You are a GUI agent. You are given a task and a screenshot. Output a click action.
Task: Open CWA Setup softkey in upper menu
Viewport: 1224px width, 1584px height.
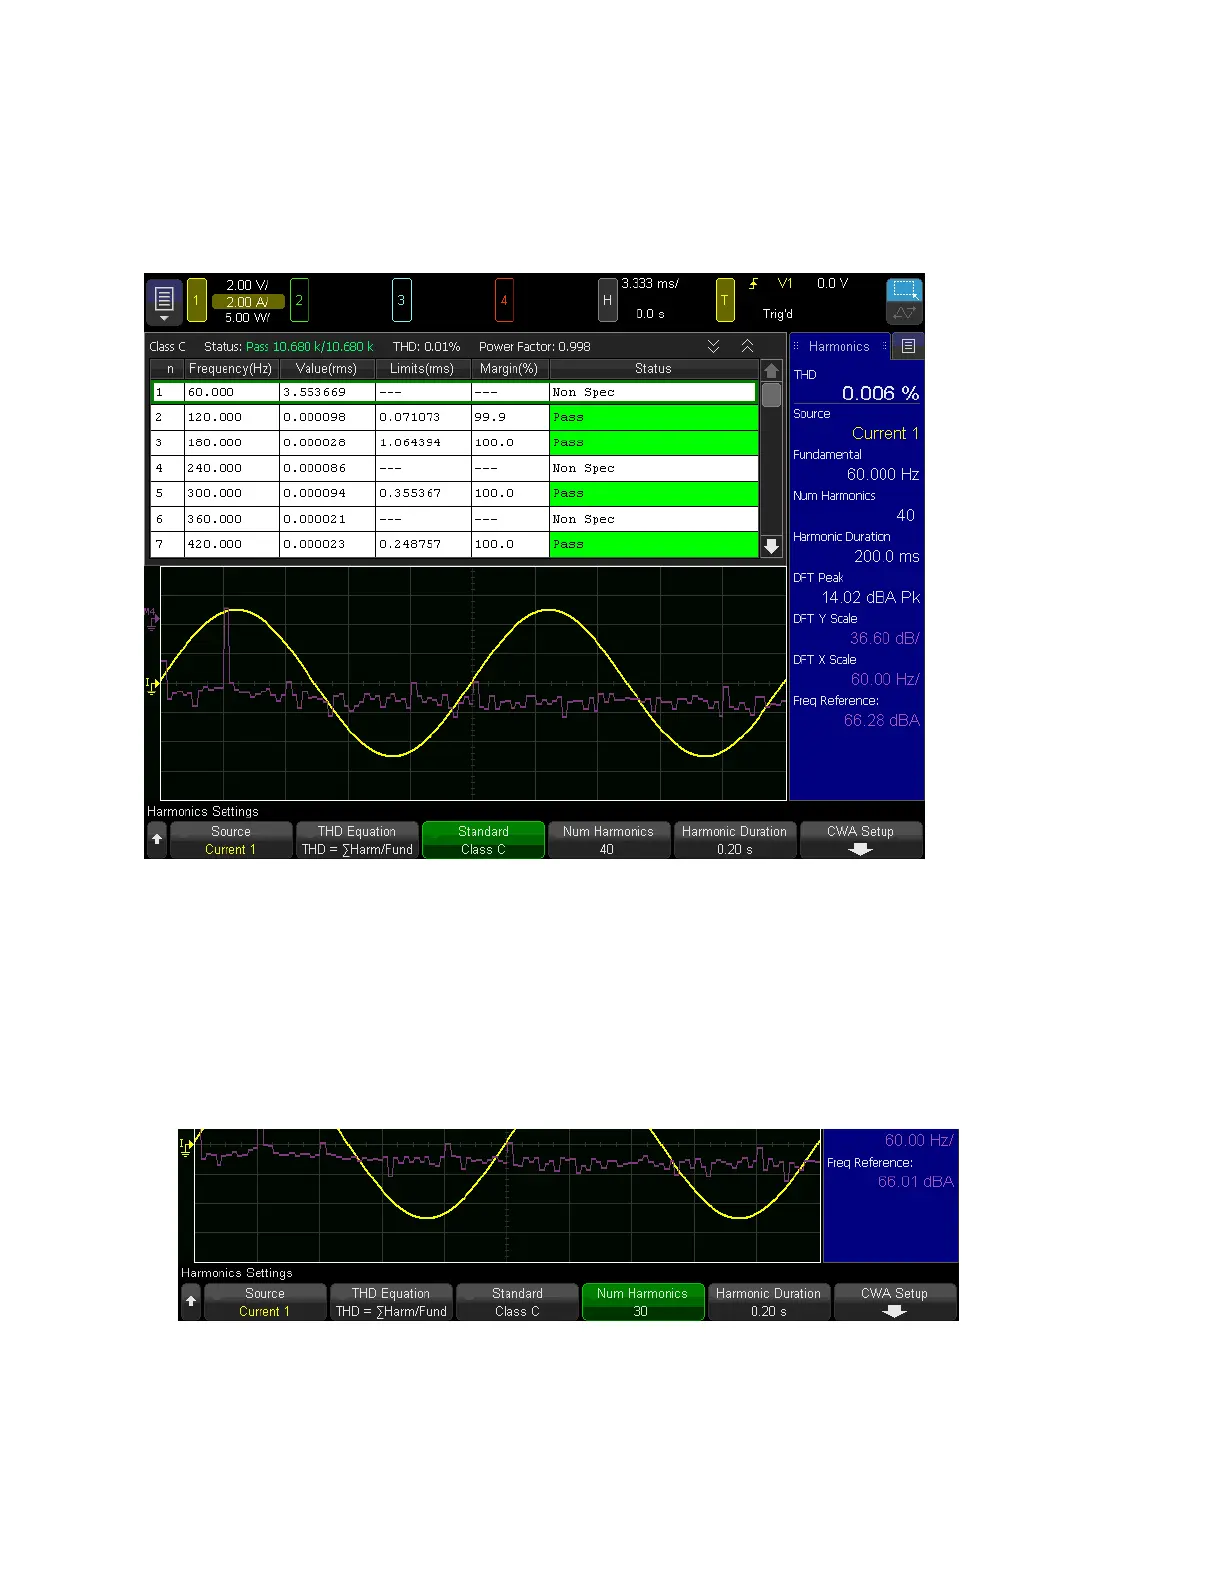860,840
